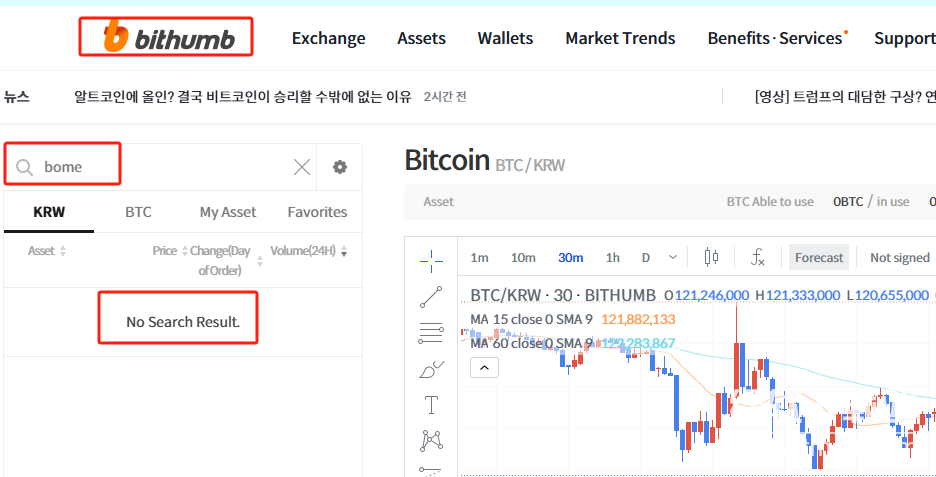Select the 1h chart interval

tap(612, 257)
